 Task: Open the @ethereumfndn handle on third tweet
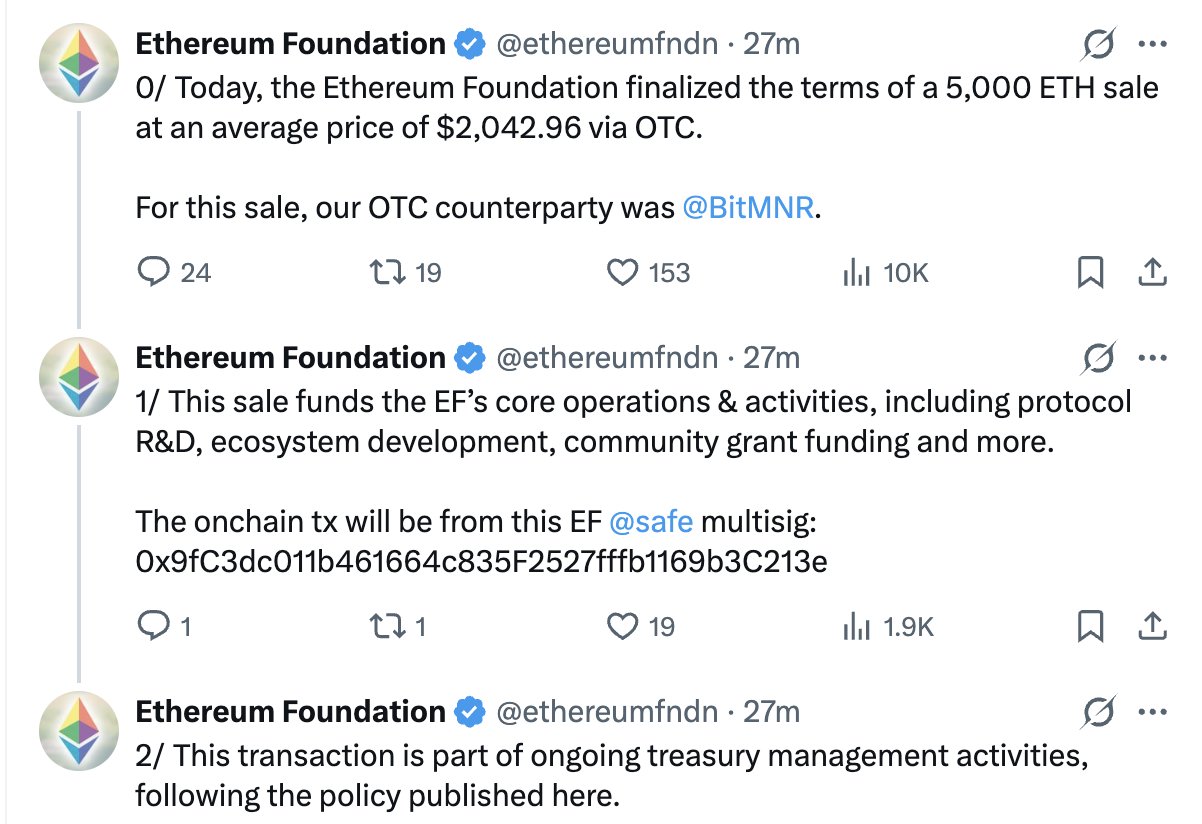pyautogui.click(x=608, y=711)
